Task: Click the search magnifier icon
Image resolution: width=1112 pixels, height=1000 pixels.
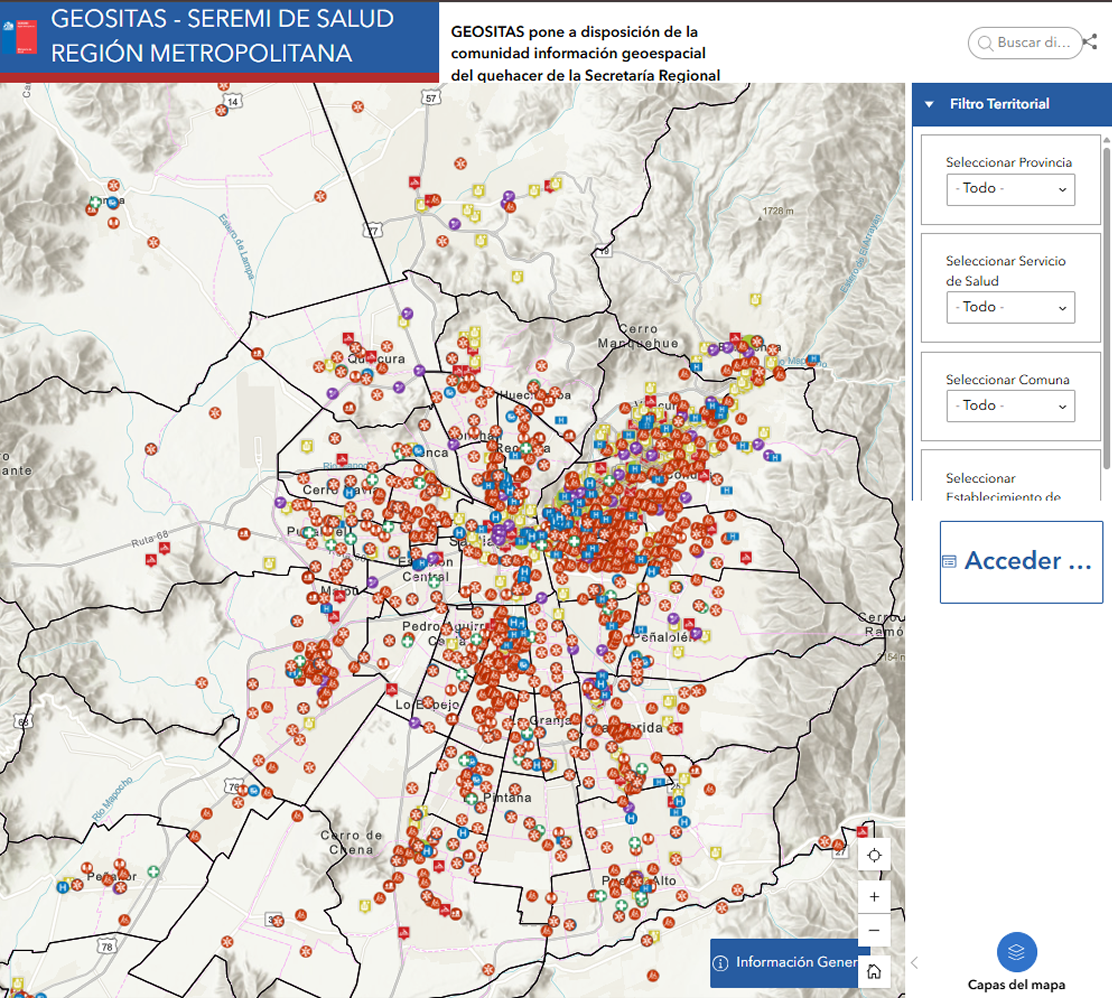Action: (x=984, y=43)
